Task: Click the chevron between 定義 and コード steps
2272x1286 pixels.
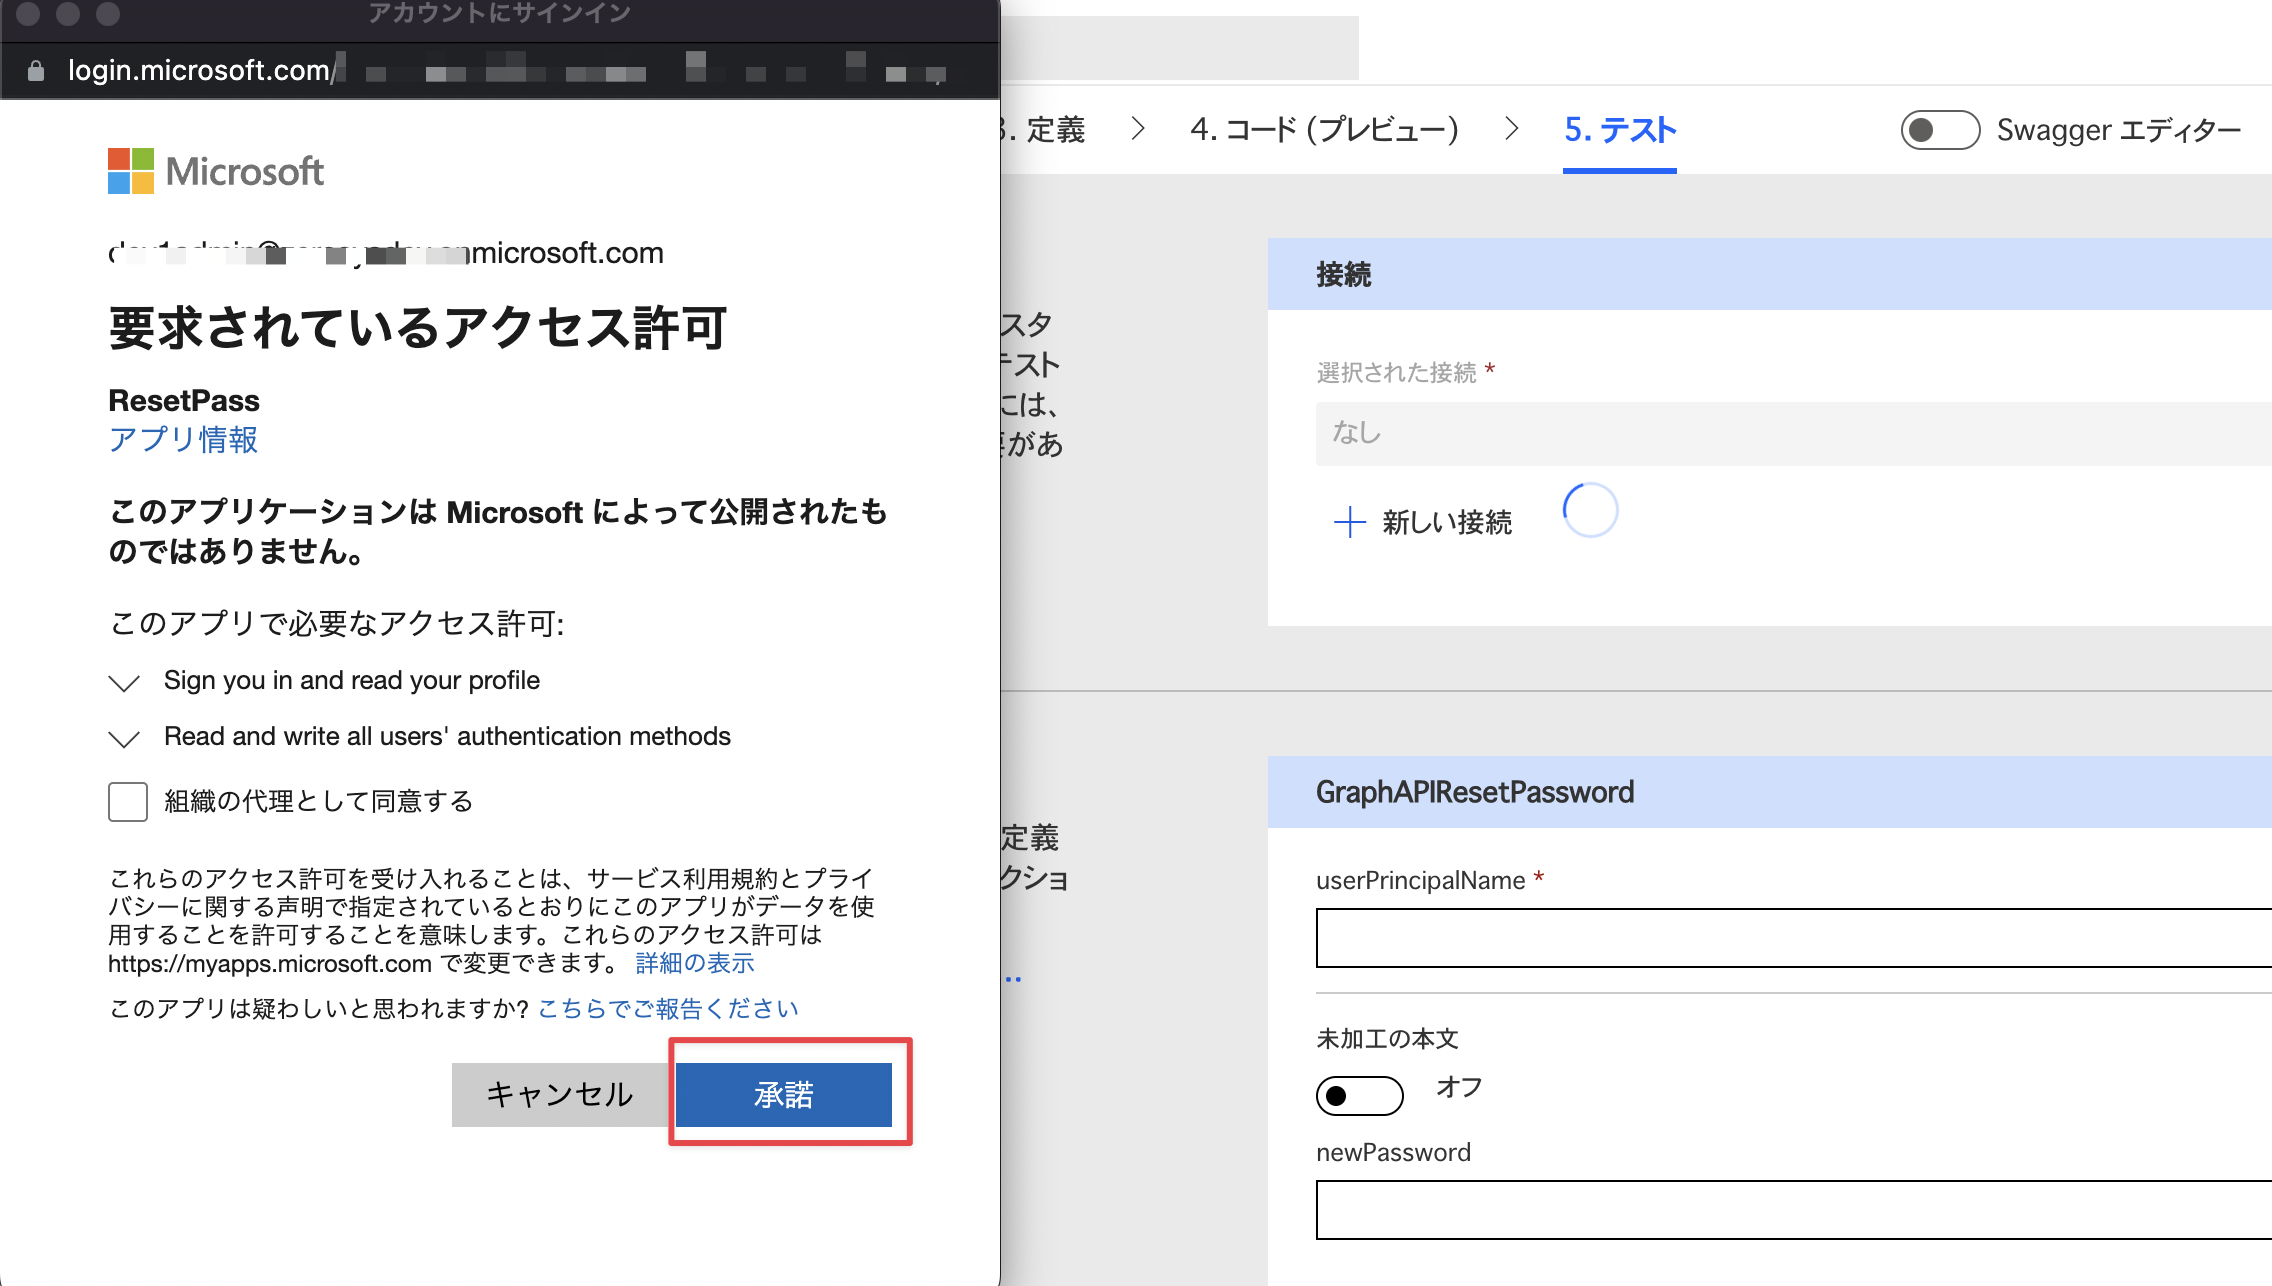Action: [1137, 129]
